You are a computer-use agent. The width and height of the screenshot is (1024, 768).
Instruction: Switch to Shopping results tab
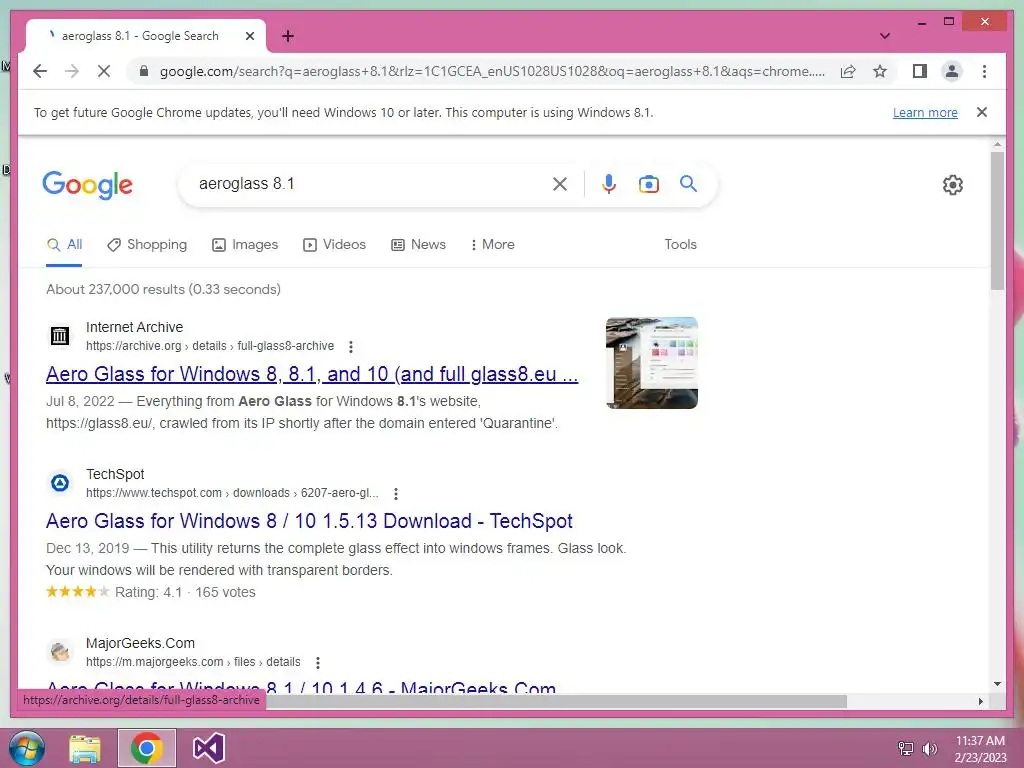pos(147,245)
